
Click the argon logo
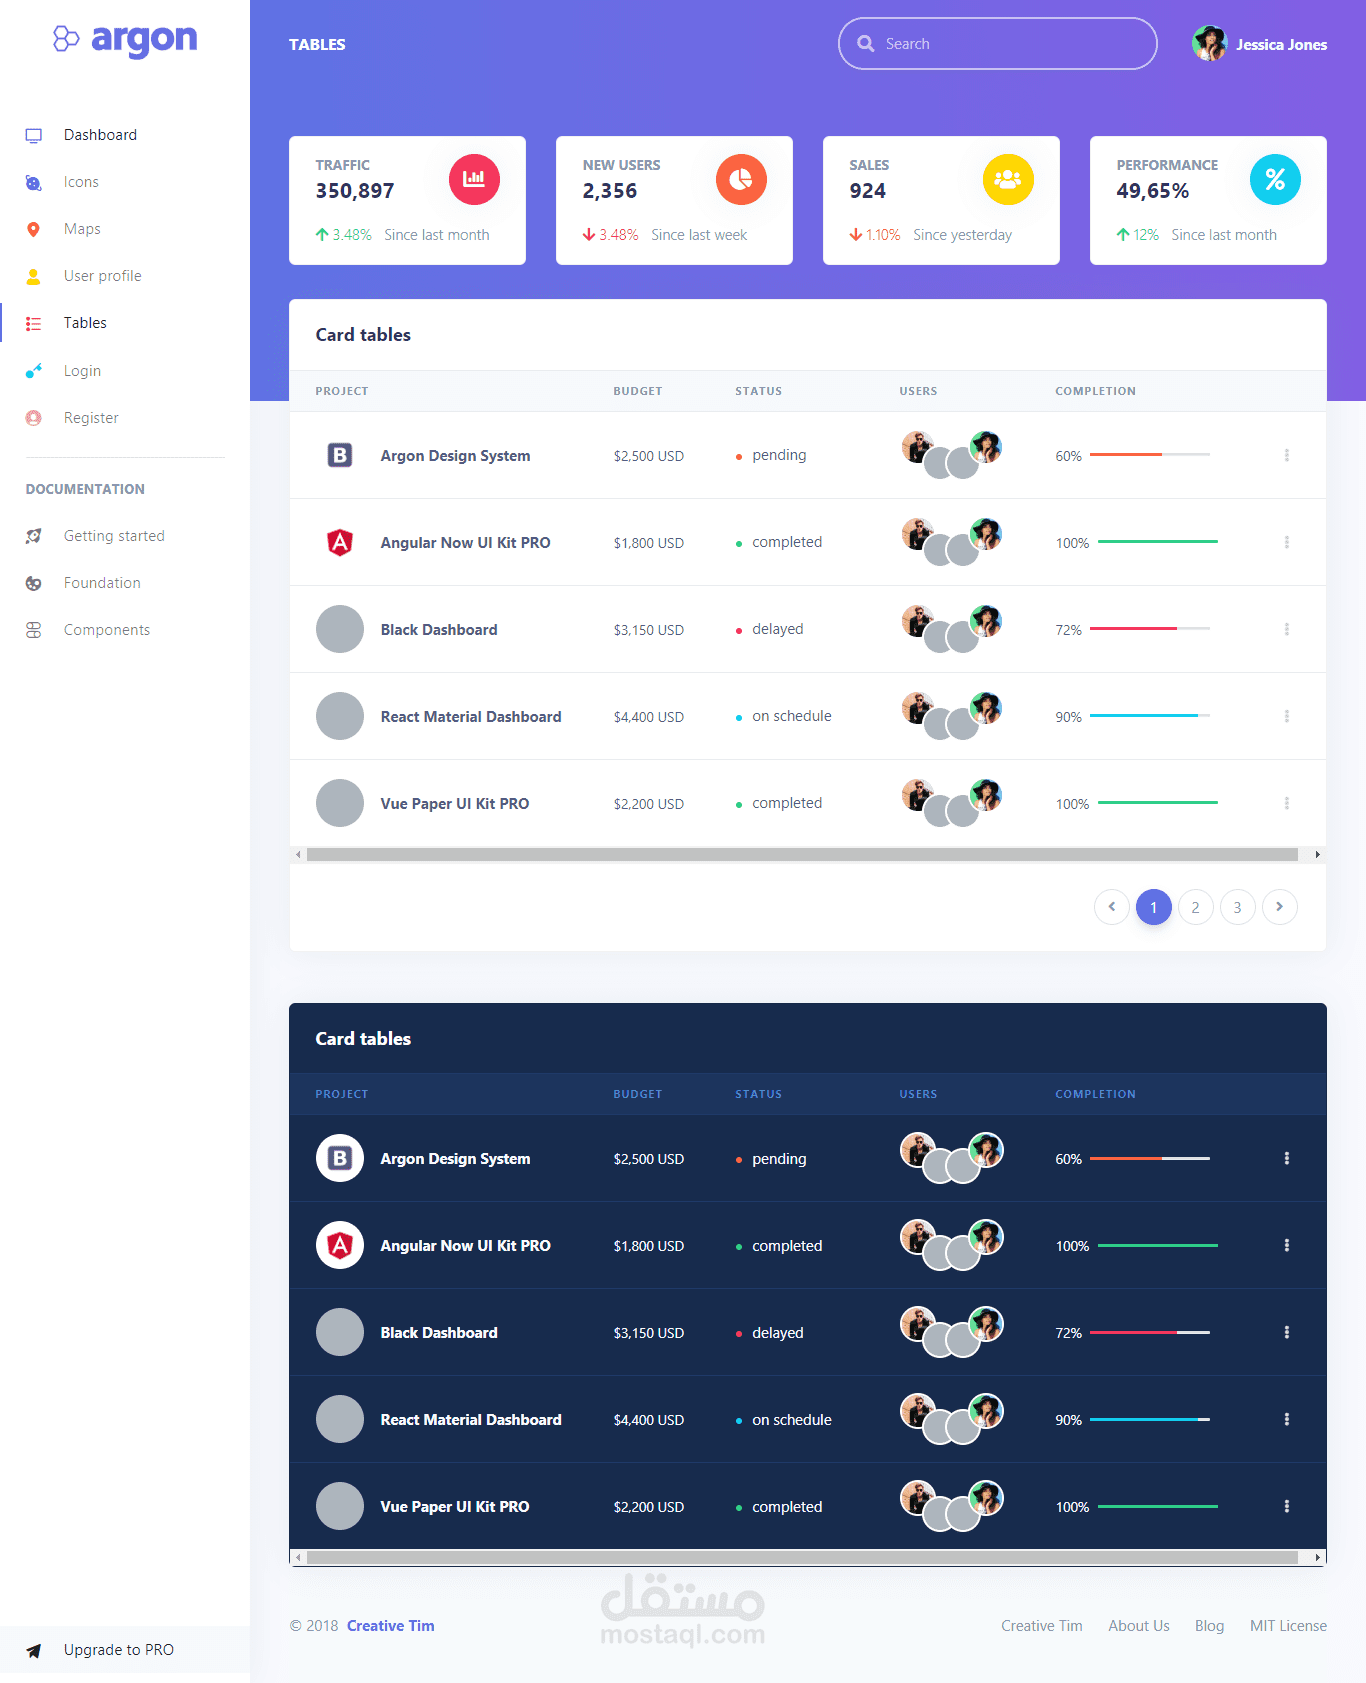pyautogui.click(x=125, y=40)
